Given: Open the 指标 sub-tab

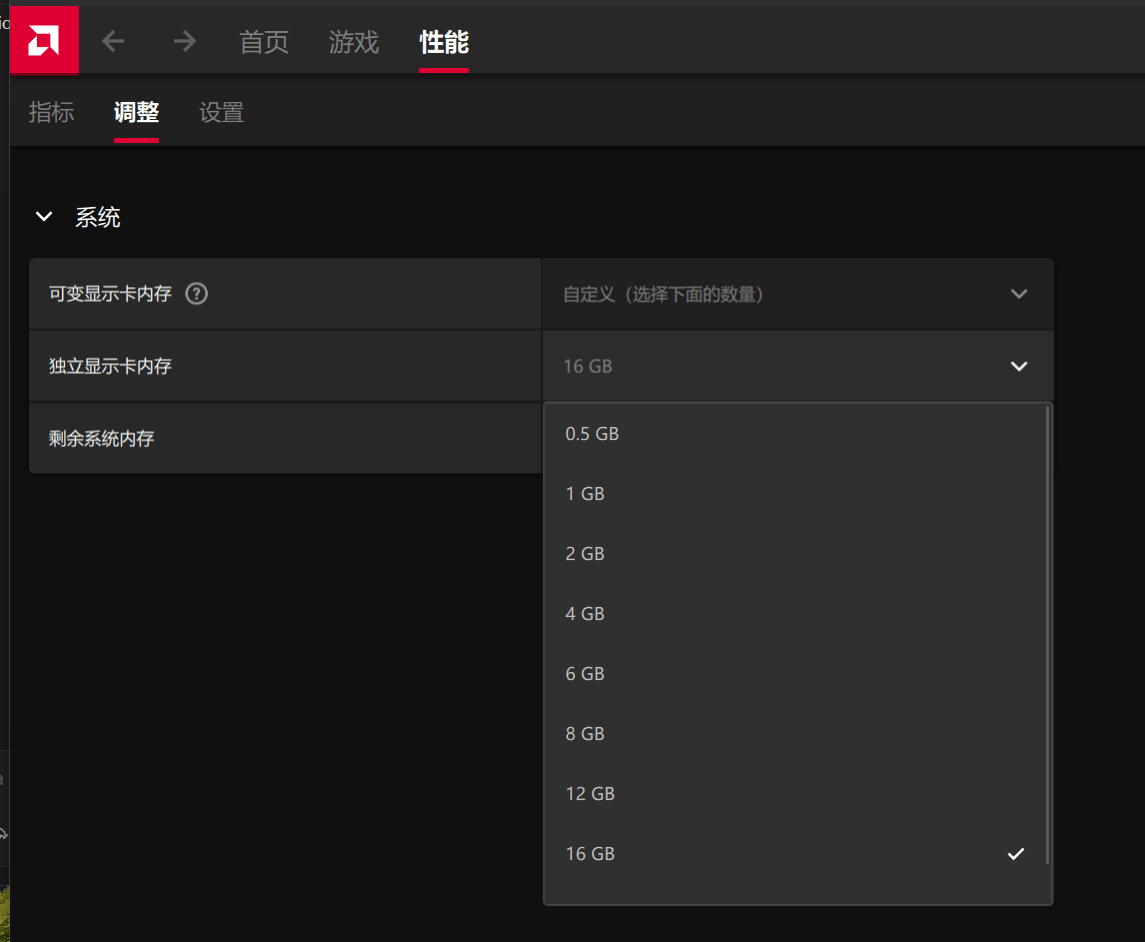Looking at the screenshot, I should 52,112.
